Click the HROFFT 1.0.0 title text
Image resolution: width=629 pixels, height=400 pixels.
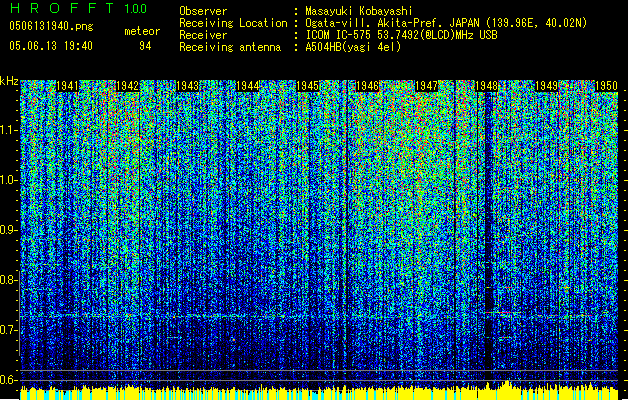tap(79, 8)
